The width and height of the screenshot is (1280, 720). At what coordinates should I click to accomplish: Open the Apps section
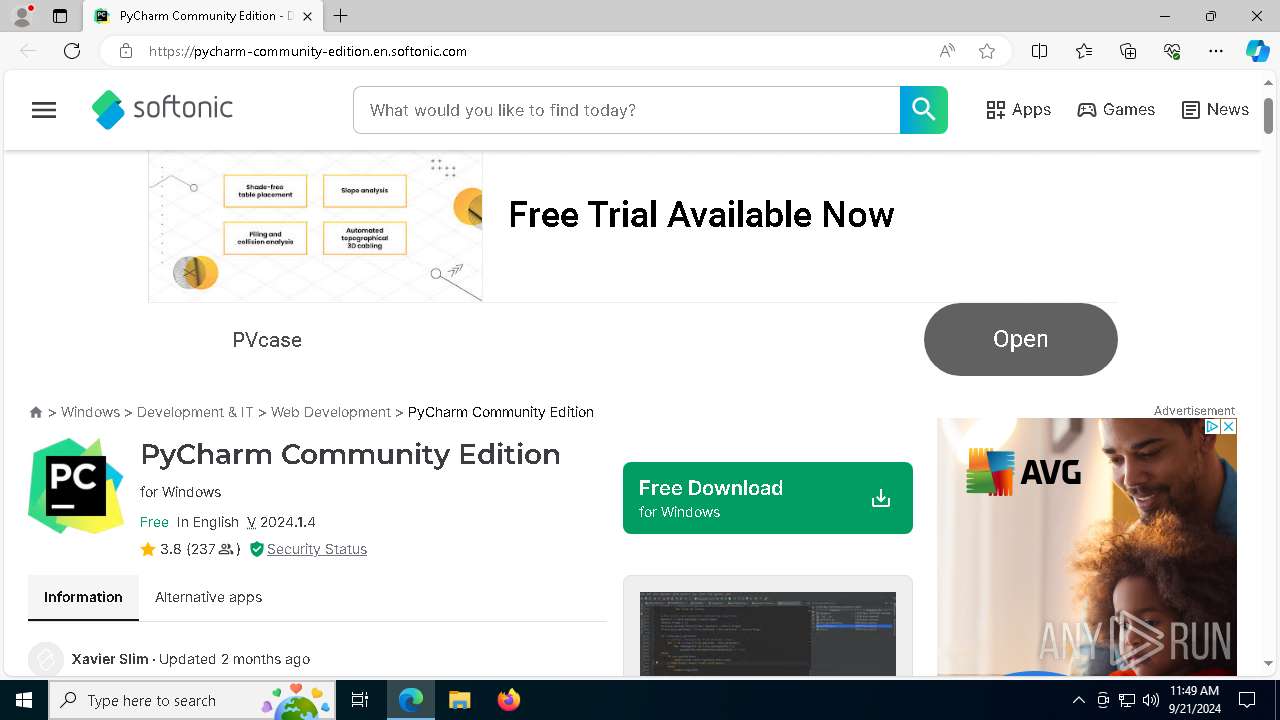(1018, 110)
